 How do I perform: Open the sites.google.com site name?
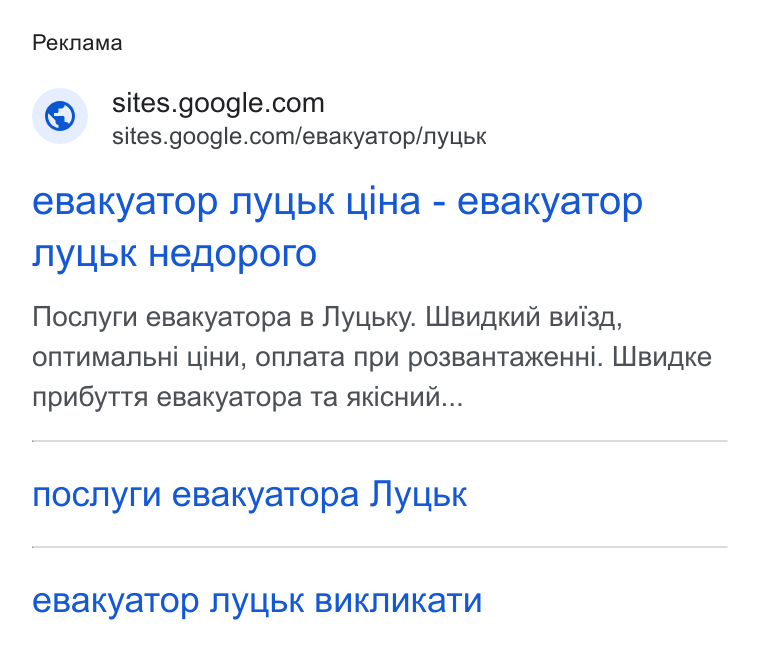click(x=218, y=103)
